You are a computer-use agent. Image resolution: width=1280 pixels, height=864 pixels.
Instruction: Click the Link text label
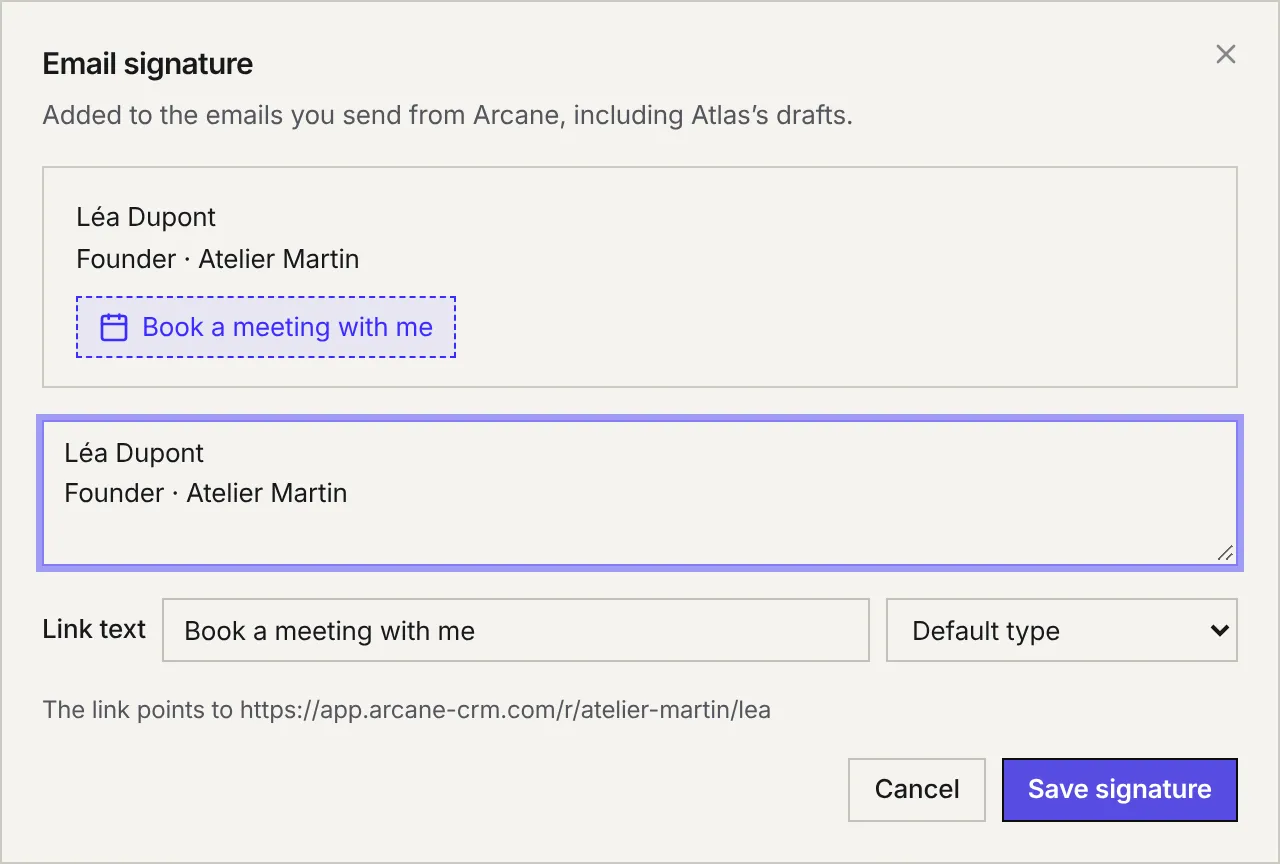[94, 629]
